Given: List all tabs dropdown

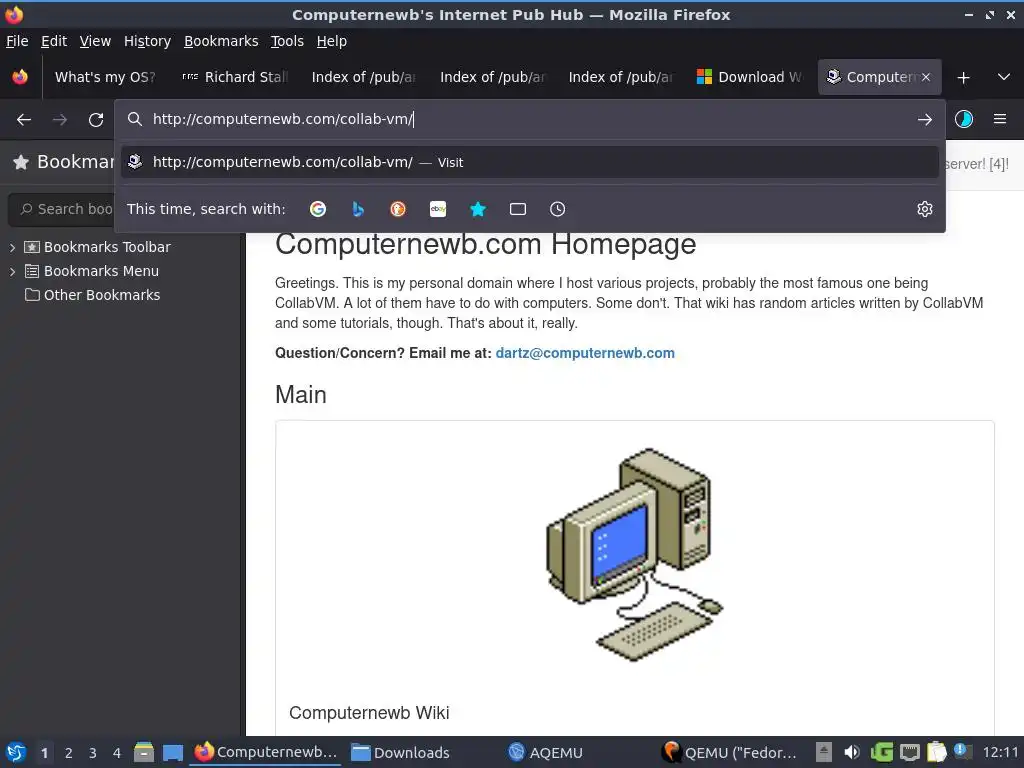Looking at the screenshot, I should 1004,77.
